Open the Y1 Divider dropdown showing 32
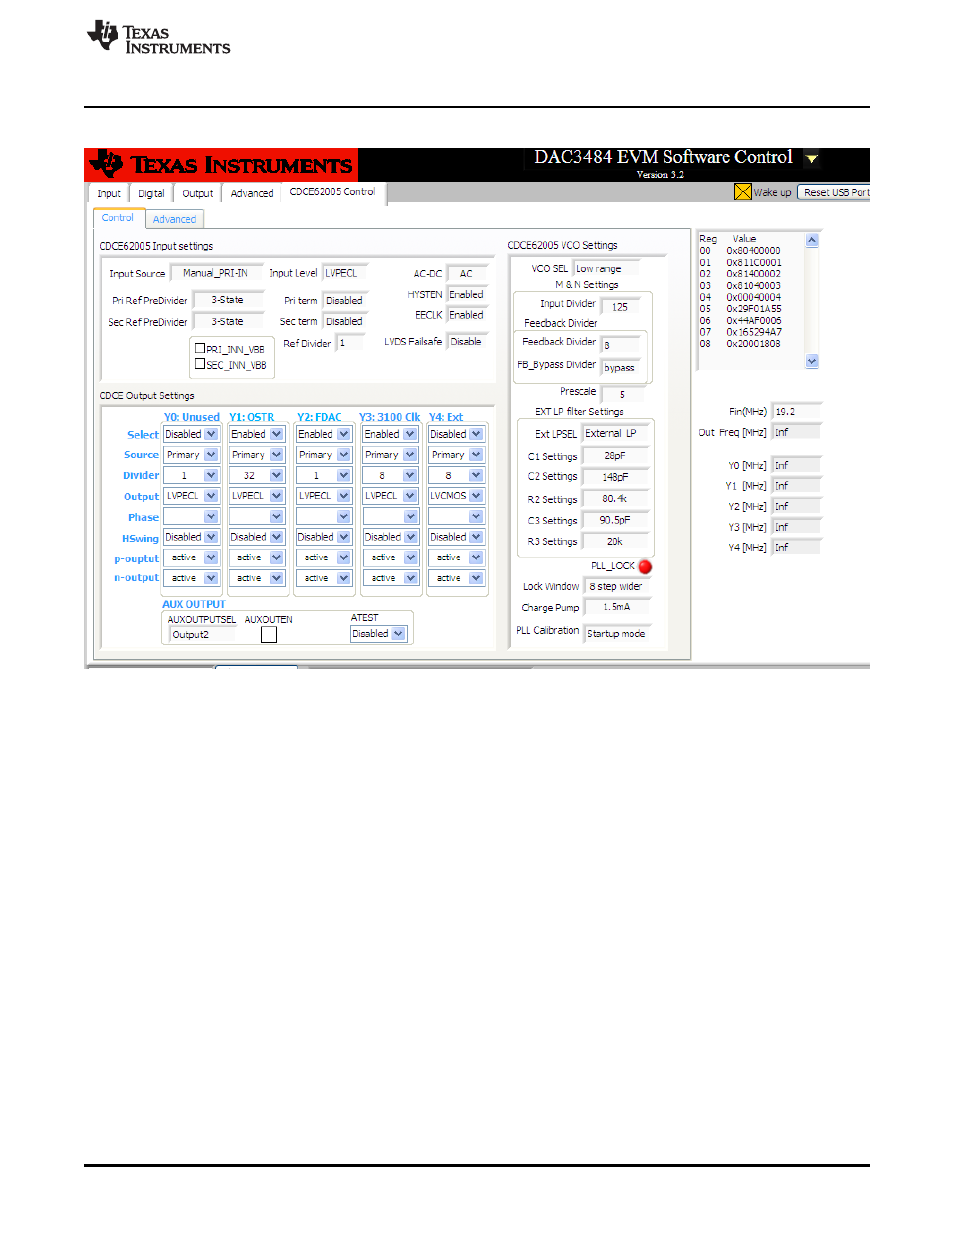Viewport: 954px width, 1235px height. 257,476
